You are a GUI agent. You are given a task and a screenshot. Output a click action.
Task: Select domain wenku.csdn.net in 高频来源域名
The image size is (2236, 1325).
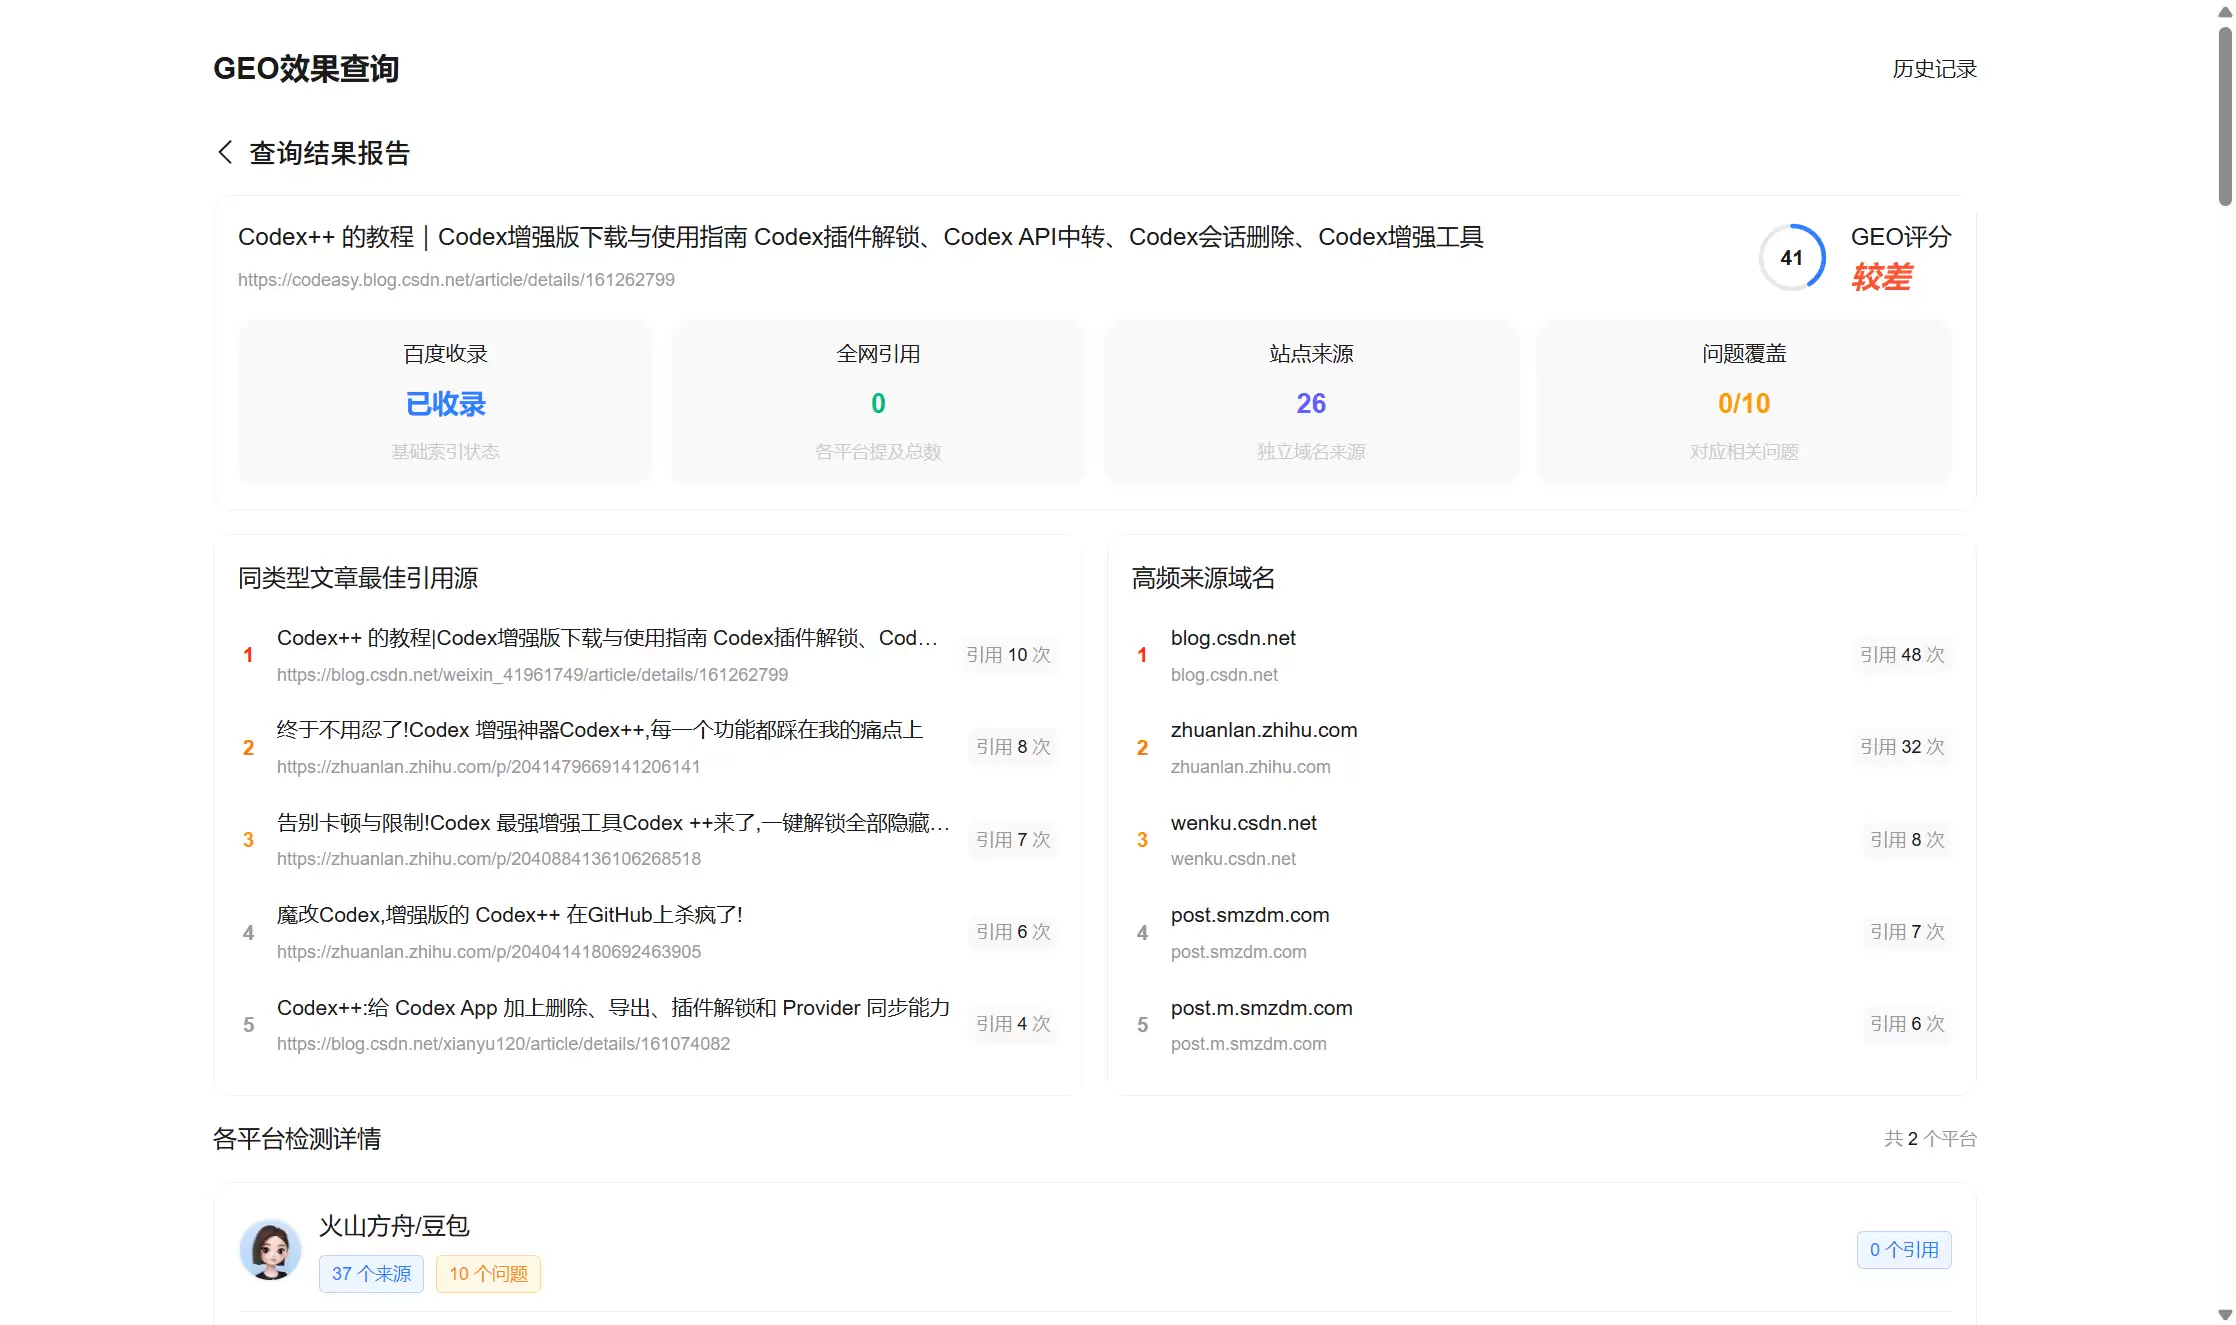[x=1243, y=823]
